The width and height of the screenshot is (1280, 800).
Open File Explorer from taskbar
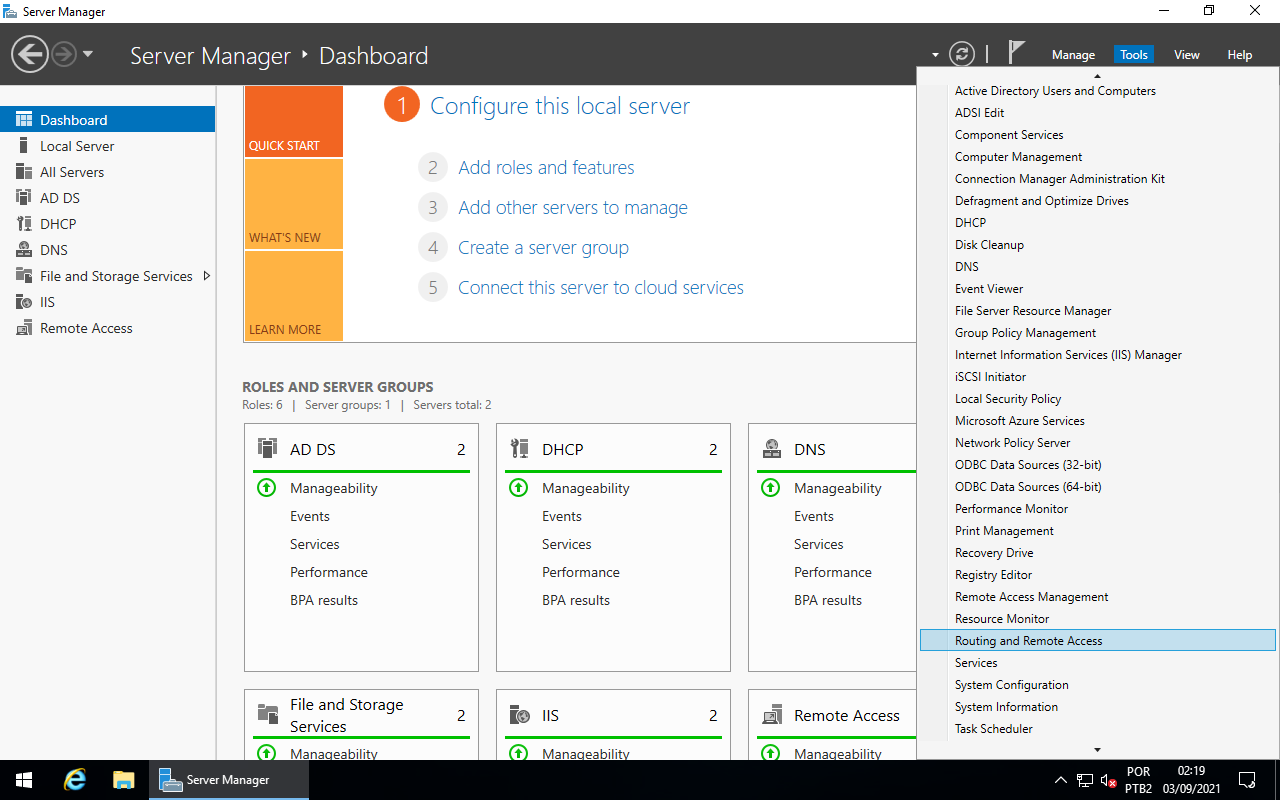123,780
